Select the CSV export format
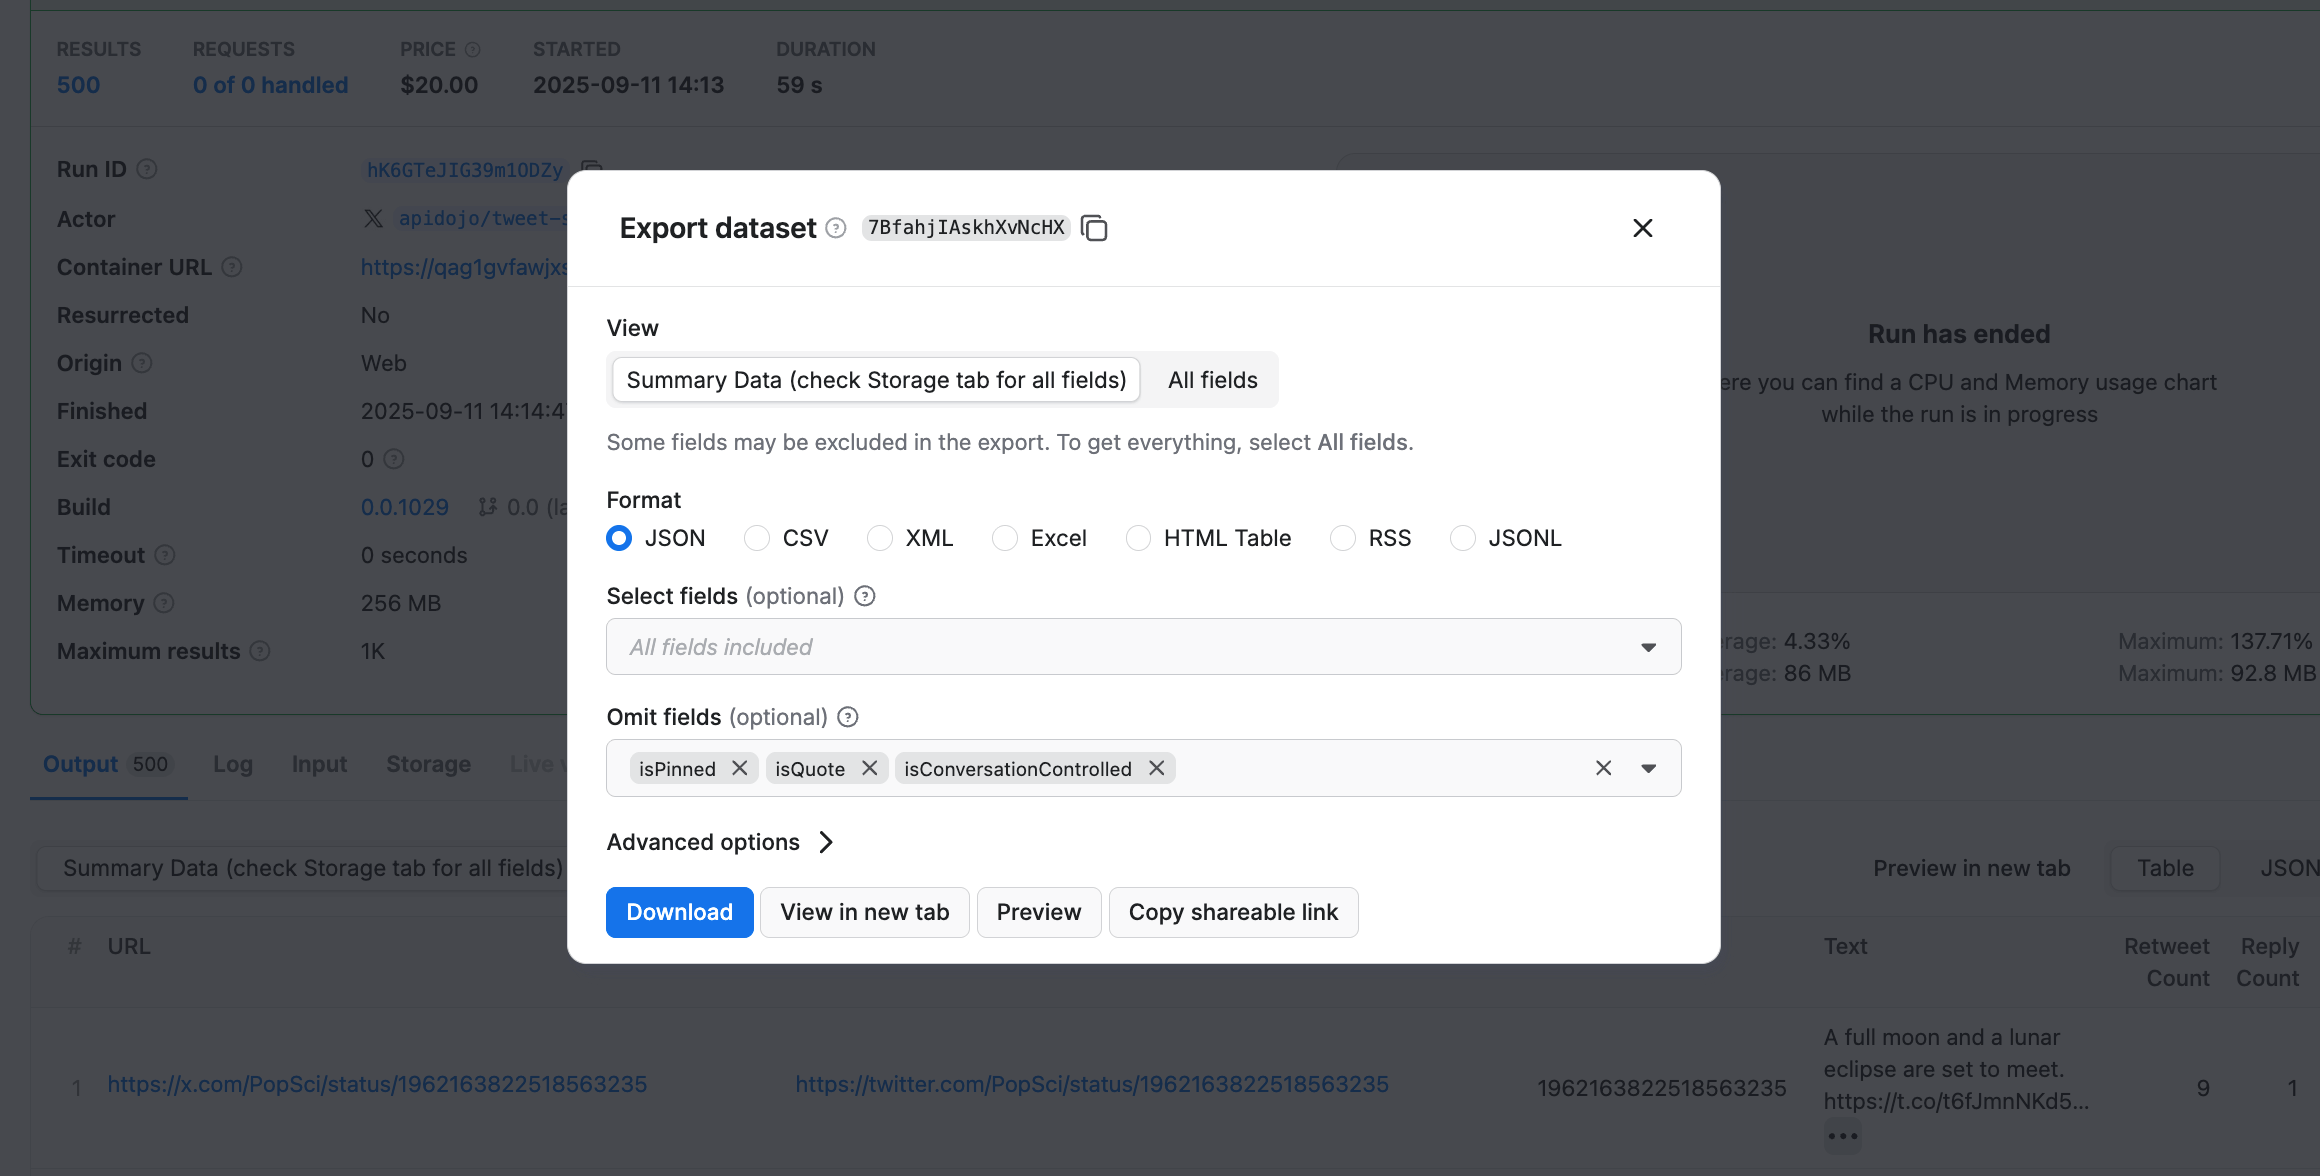This screenshot has width=2320, height=1176. tap(756, 538)
